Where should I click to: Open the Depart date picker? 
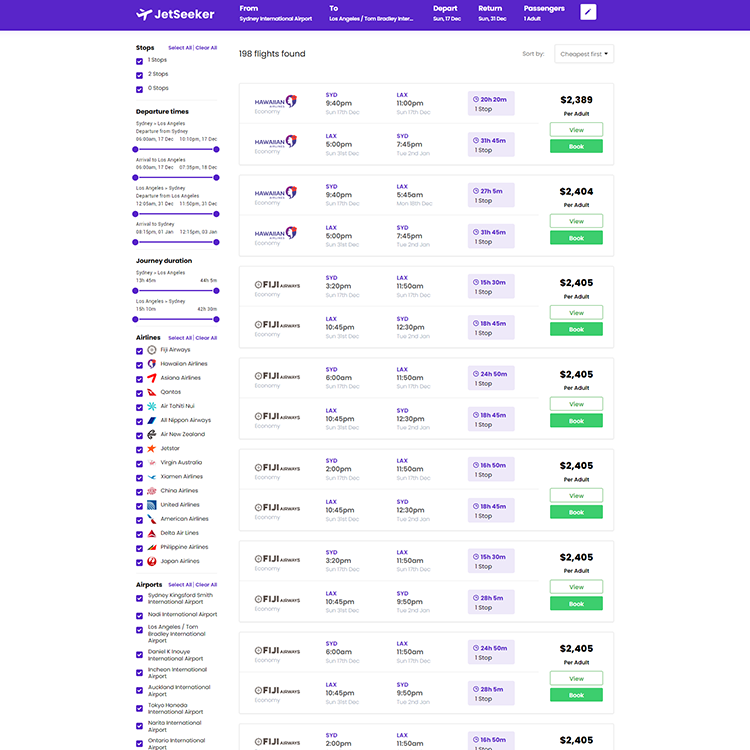tap(446, 13)
